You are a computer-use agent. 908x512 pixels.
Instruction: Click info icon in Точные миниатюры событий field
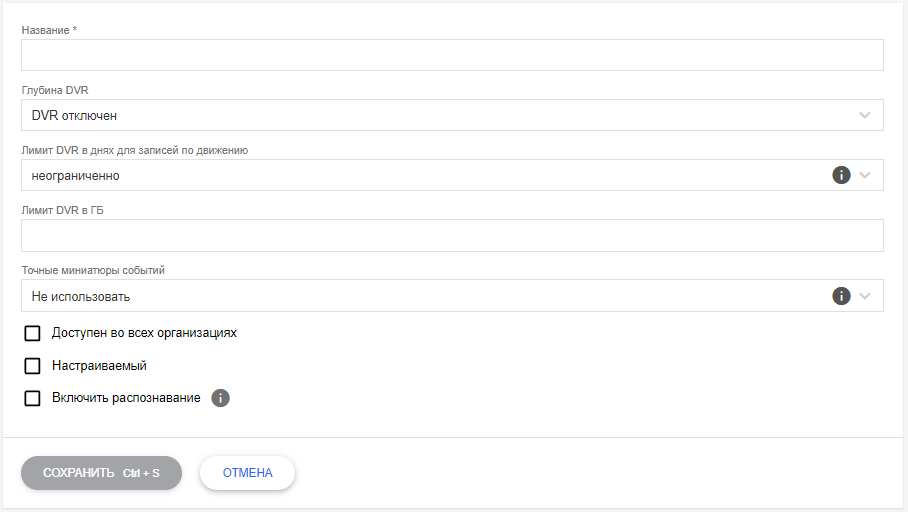click(841, 296)
